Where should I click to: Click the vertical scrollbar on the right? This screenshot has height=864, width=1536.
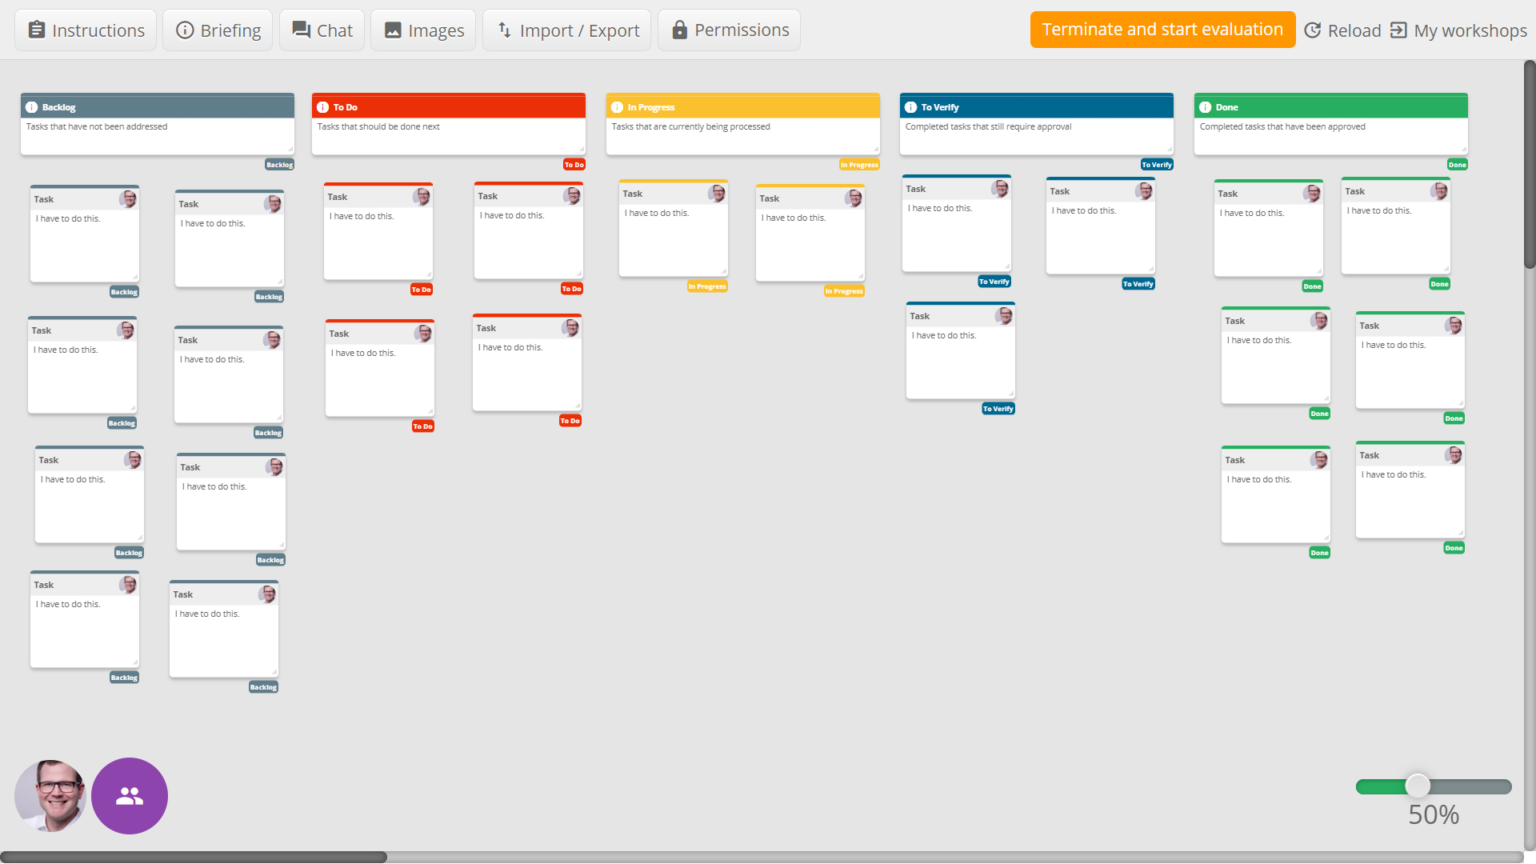pyautogui.click(x=1529, y=165)
